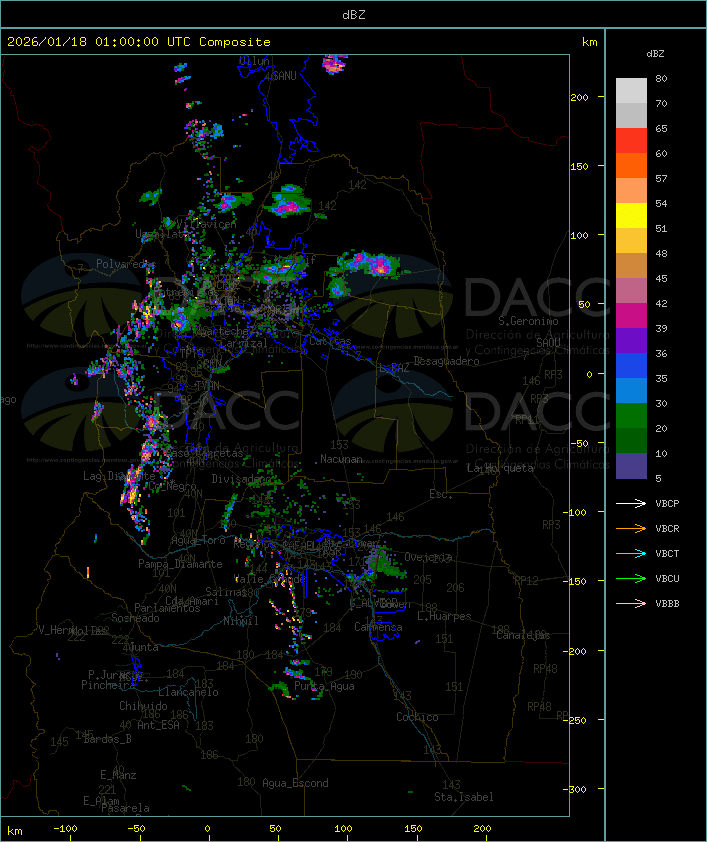Select the light gray 70-80 dBZ swatch
The width and height of the screenshot is (707, 842).
point(631,91)
